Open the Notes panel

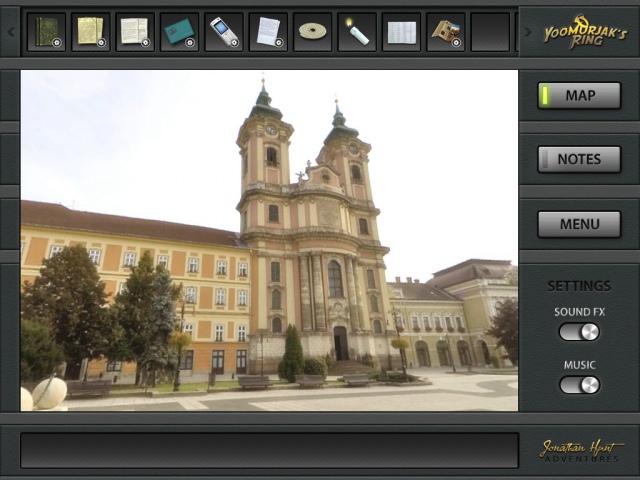coord(579,159)
